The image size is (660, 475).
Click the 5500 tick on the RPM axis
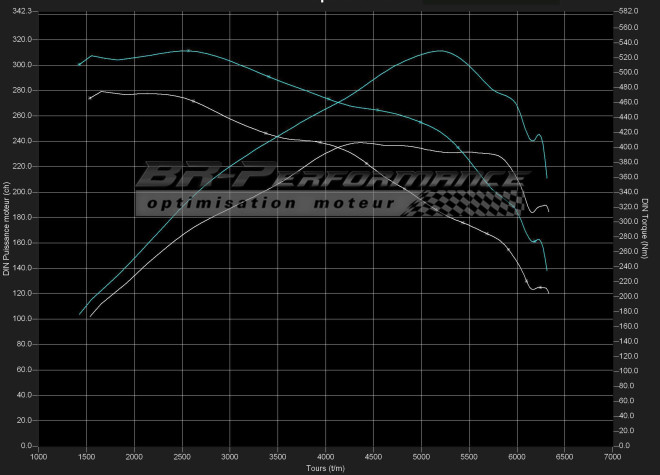[x=470, y=456]
